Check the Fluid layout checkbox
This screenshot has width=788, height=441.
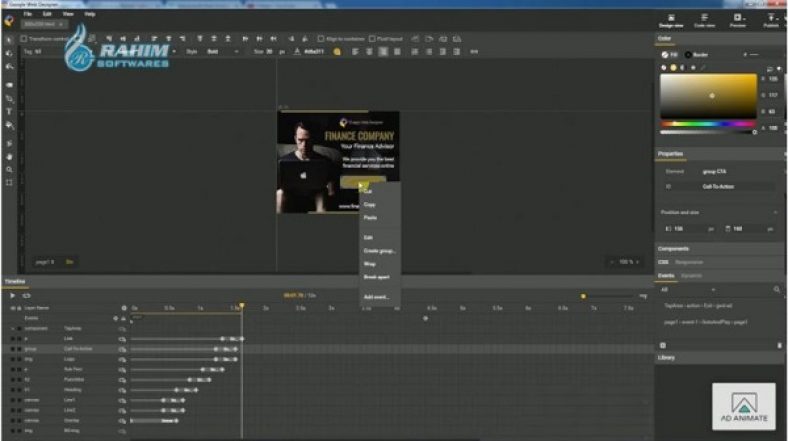point(372,39)
